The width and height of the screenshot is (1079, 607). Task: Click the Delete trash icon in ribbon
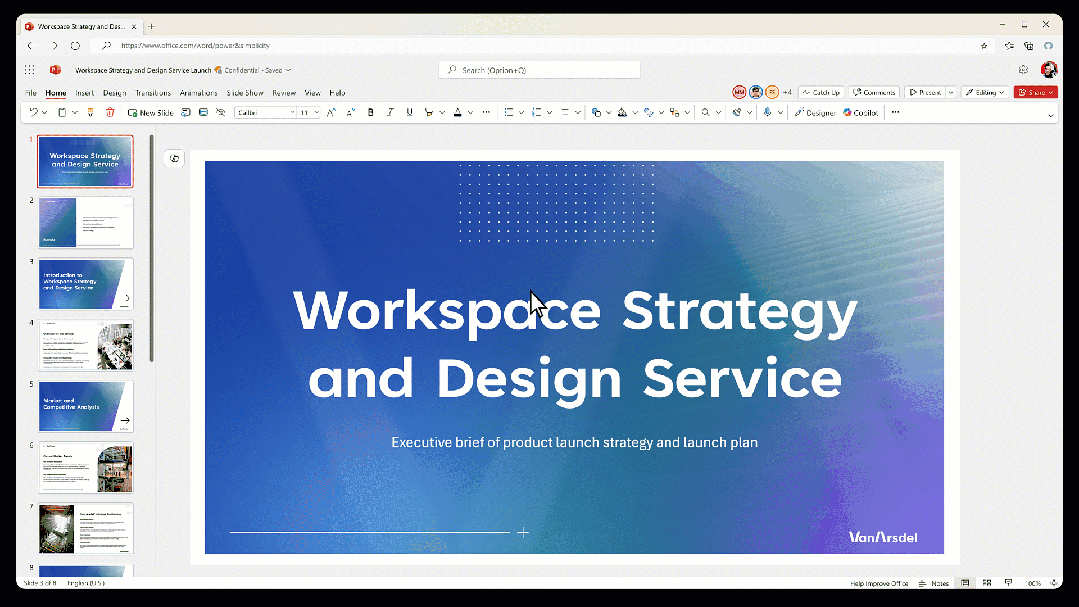point(110,113)
